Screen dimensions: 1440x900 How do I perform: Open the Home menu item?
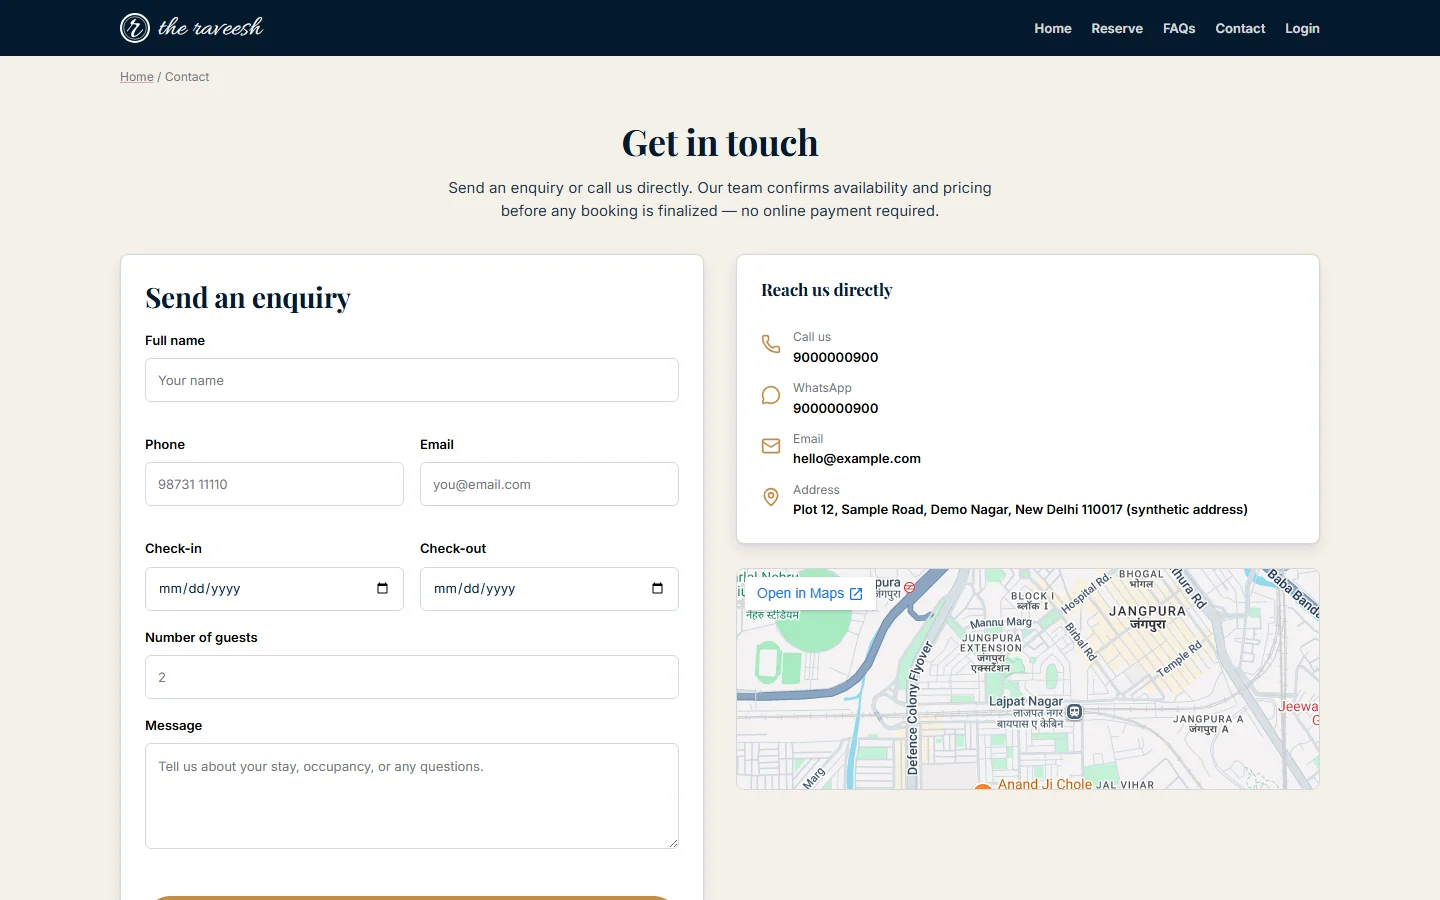(1053, 28)
